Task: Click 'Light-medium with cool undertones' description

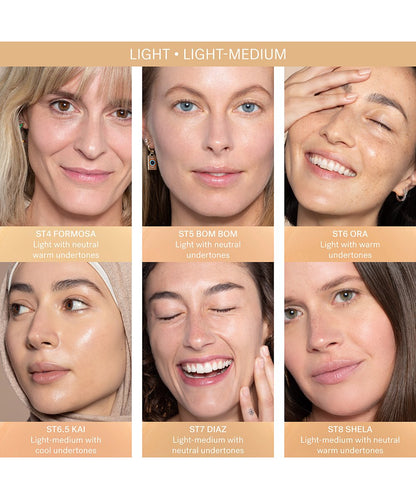Action: (x=66, y=445)
